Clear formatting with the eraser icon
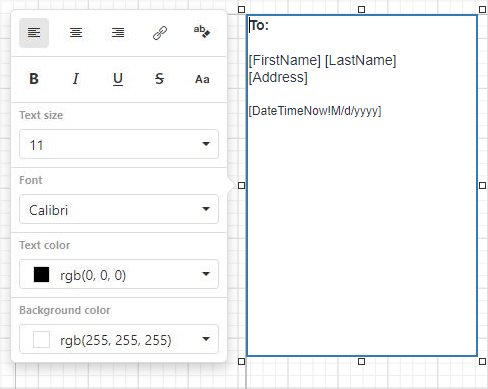 [x=202, y=33]
